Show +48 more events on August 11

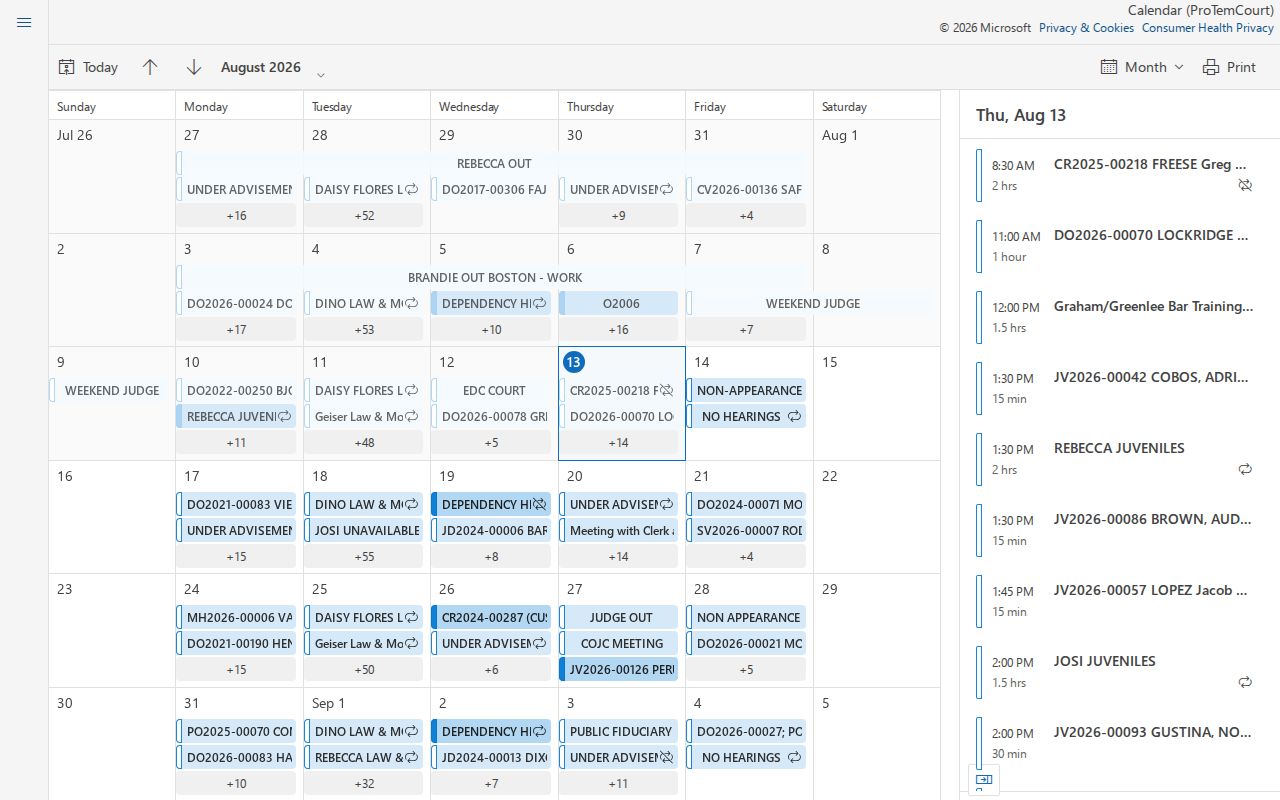click(364, 443)
